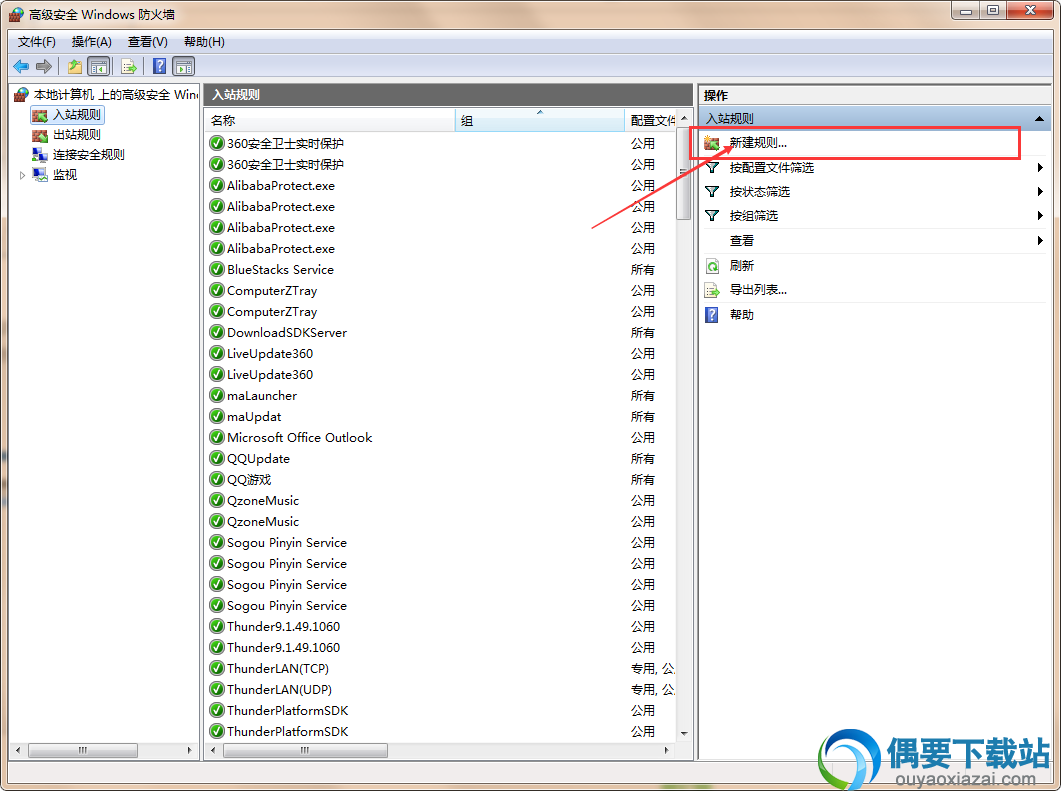1061x791 pixels.
Task: Click the Up one level folder icon
Action: click(74, 66)
